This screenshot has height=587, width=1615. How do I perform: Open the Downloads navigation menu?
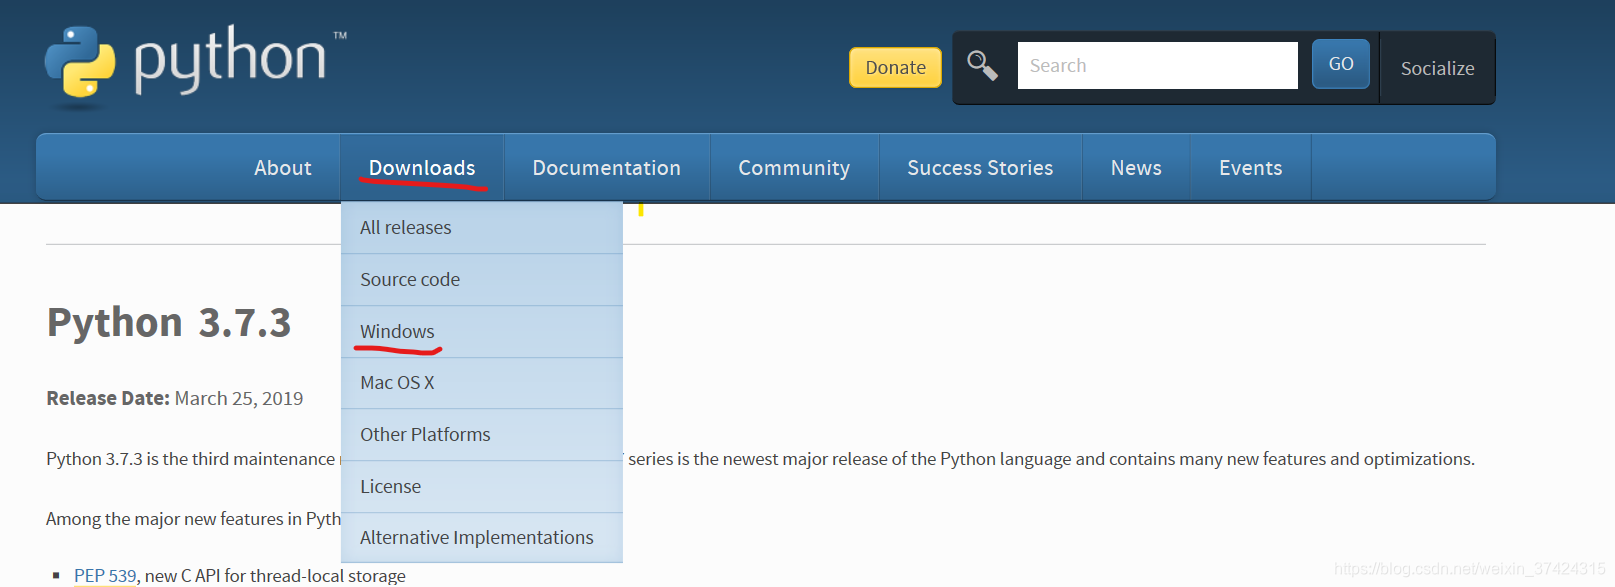click(422, 168)
